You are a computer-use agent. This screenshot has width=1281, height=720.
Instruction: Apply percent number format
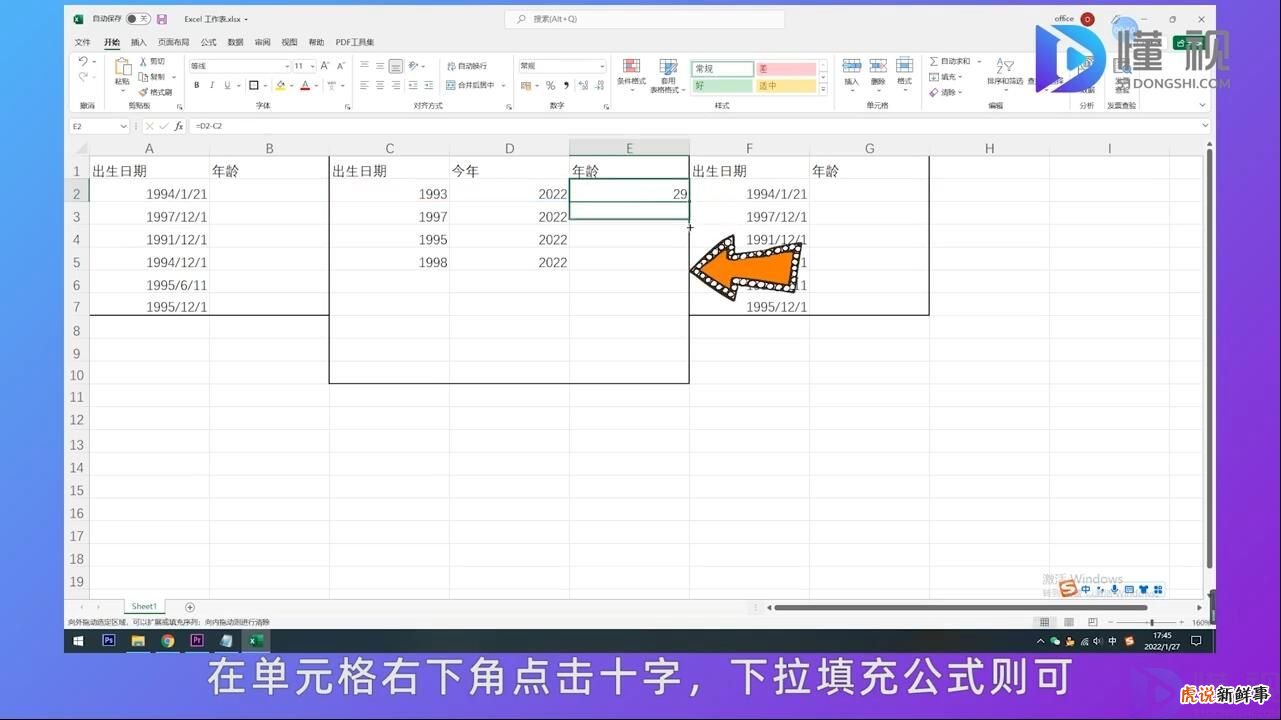click(550, 84)
